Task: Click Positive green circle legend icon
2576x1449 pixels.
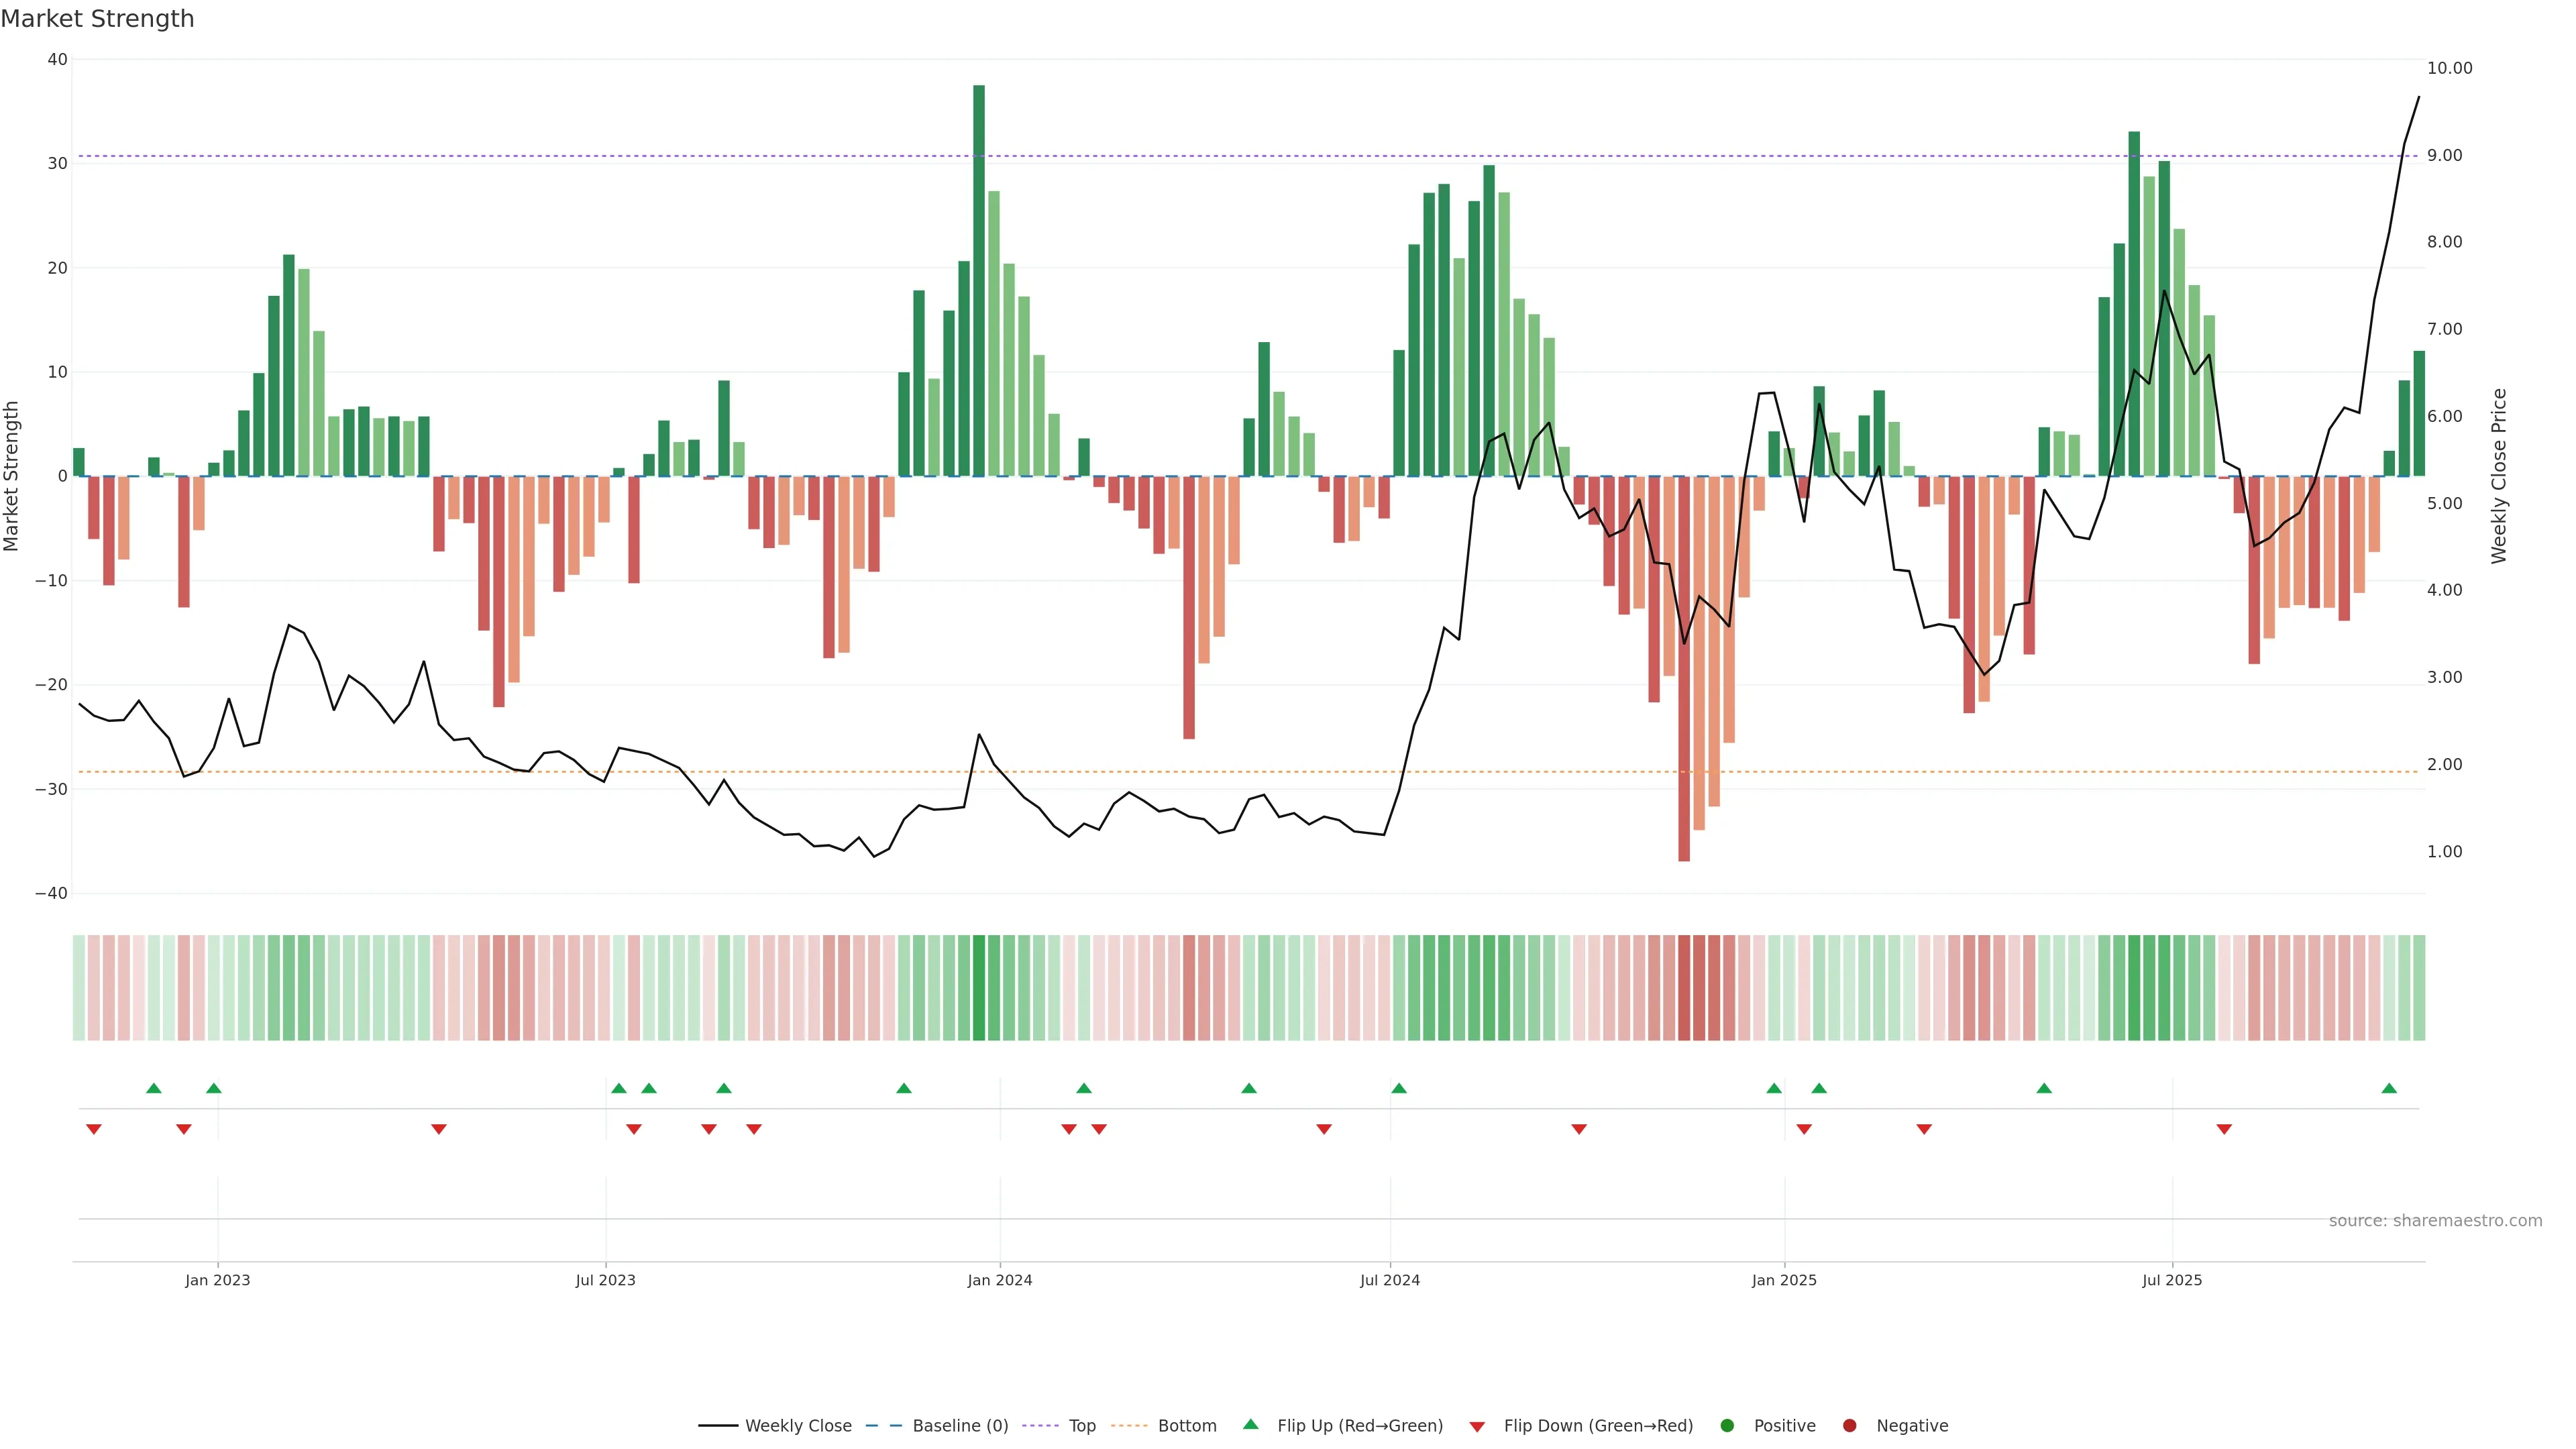Action: click(1727, 1426)
